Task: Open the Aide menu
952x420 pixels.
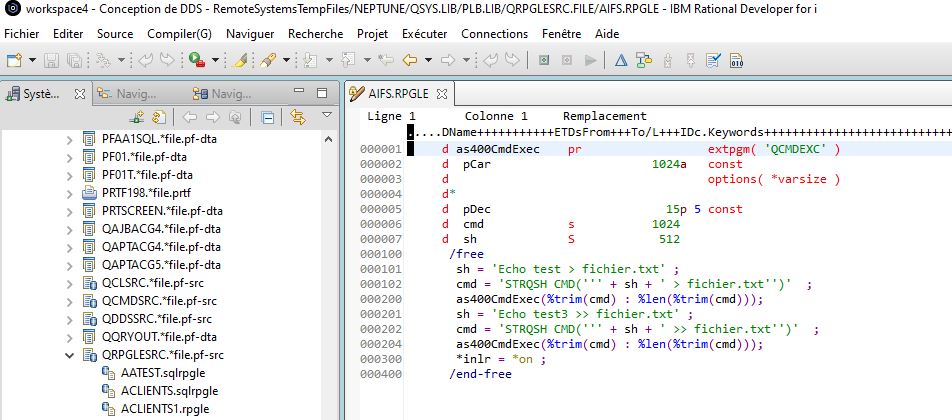Action: point(607,34)
